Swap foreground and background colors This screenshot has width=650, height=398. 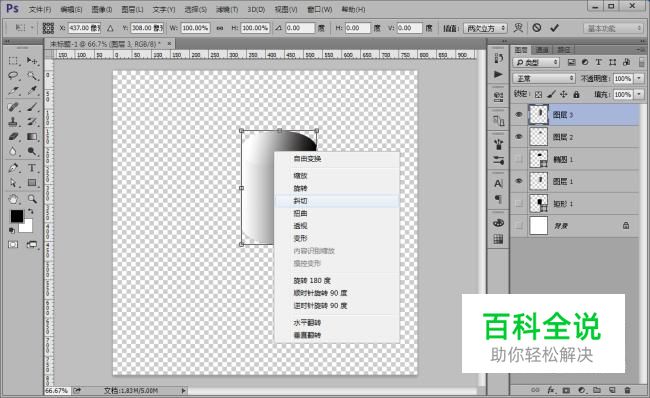[x=30, y=211]
